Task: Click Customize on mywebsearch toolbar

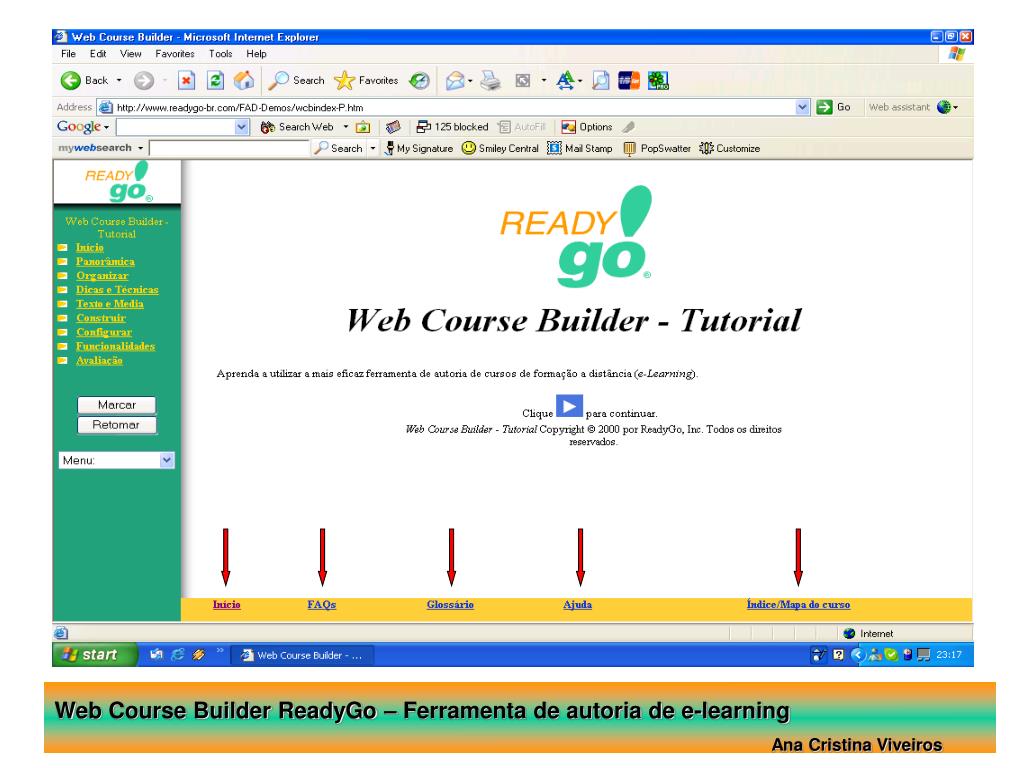Action: pos(729,148)
